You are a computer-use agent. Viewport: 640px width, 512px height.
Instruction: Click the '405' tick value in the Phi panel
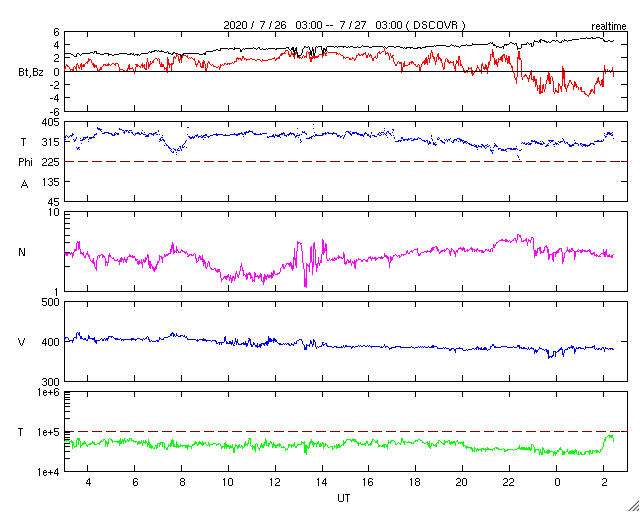tap(51, 122)
